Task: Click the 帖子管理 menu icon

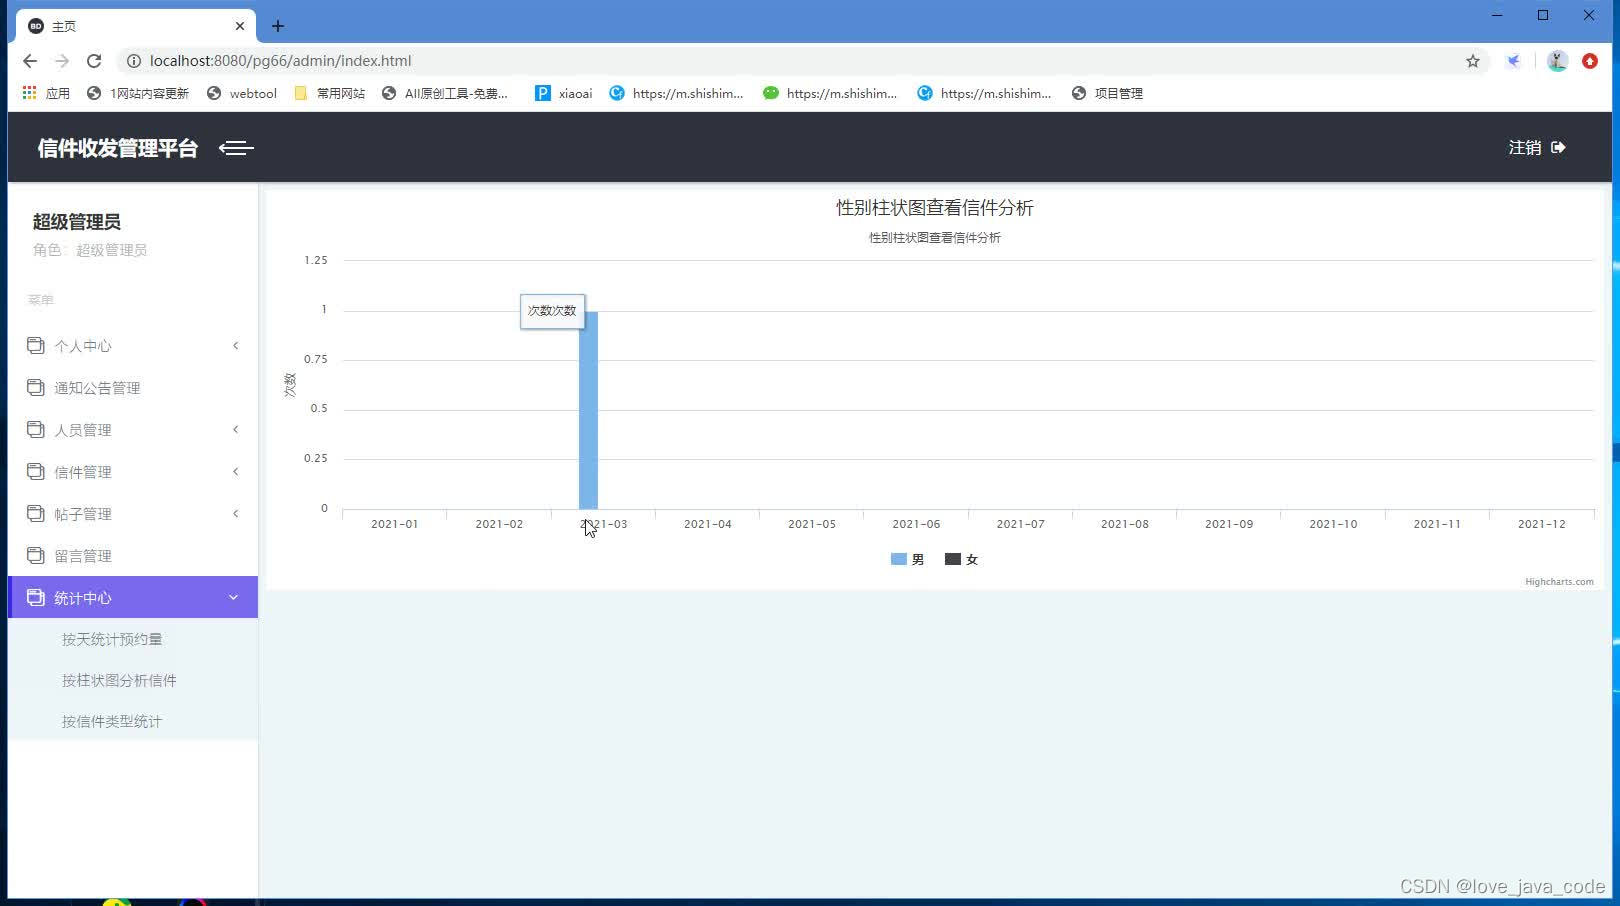Action: [x=36, y=513]
